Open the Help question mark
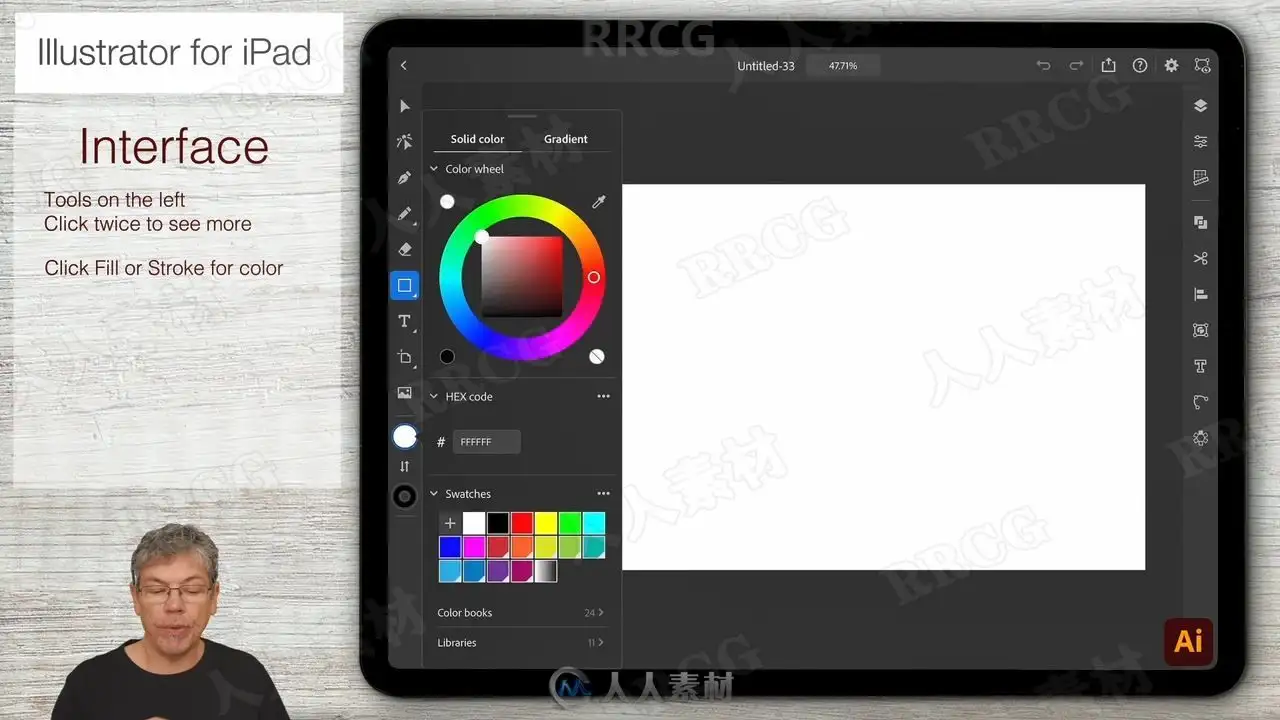The width and height of the screenshot is (1280, 720). [1140, 65]
